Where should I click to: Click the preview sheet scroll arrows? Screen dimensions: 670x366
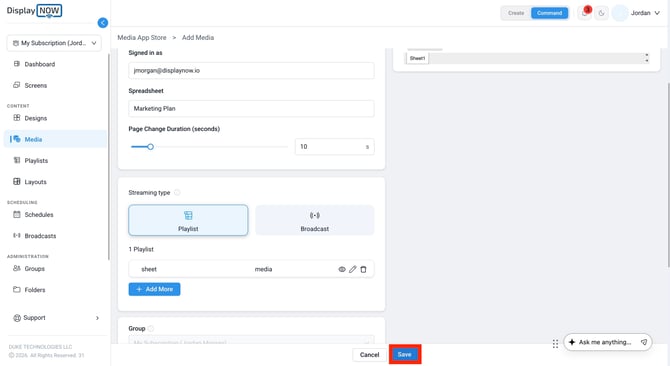646,58
